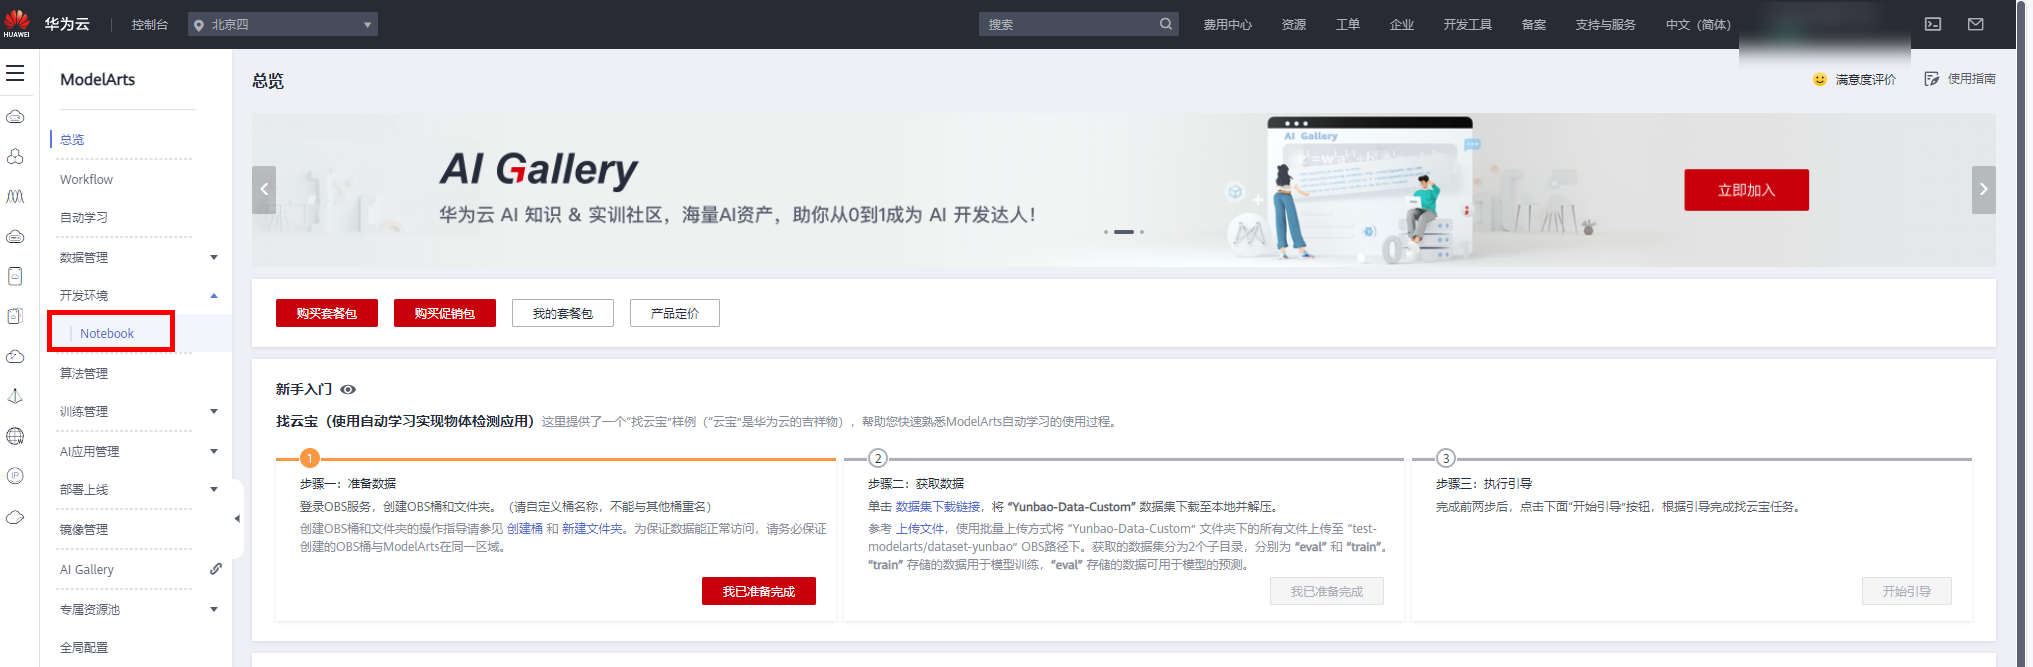Open the mail messages icon
This screenshot has width=2033, height=667.
click(1976, 24)
